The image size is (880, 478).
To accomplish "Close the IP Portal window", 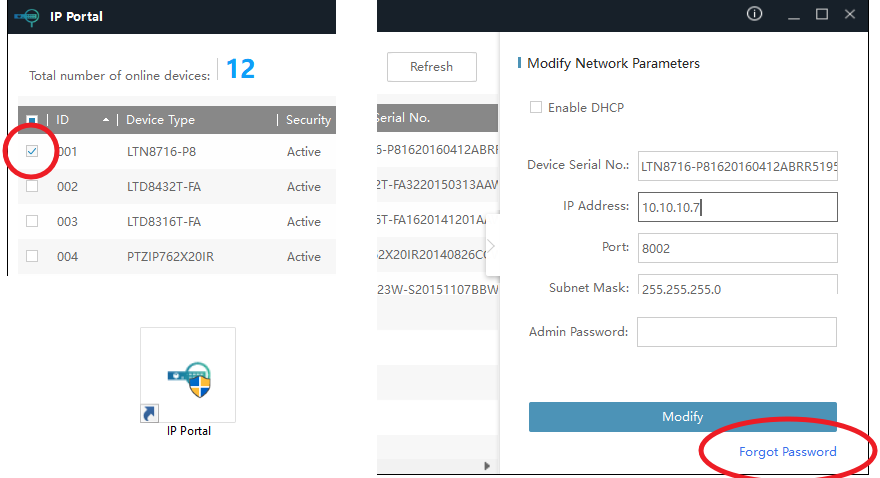I will pyautogui.click(x=850, y=14).
